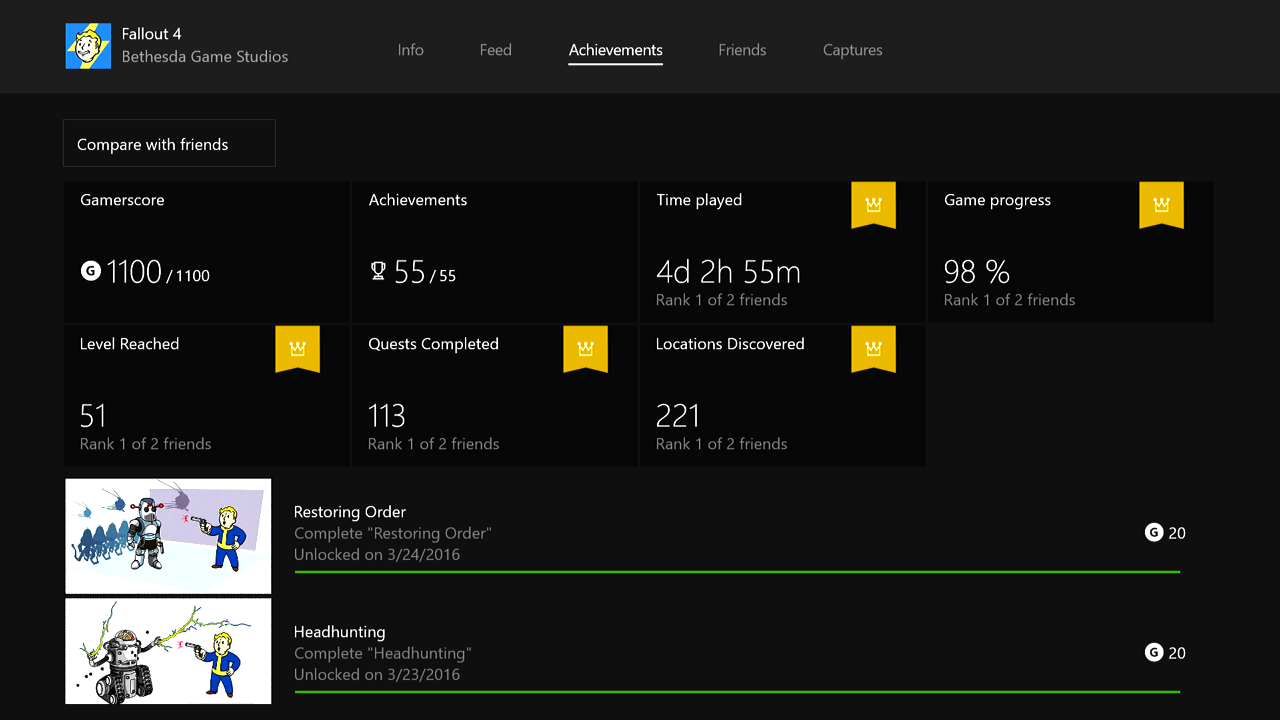
Task: Click the 'Complete "Restoring Order"' description text
Action: point(393,533)
